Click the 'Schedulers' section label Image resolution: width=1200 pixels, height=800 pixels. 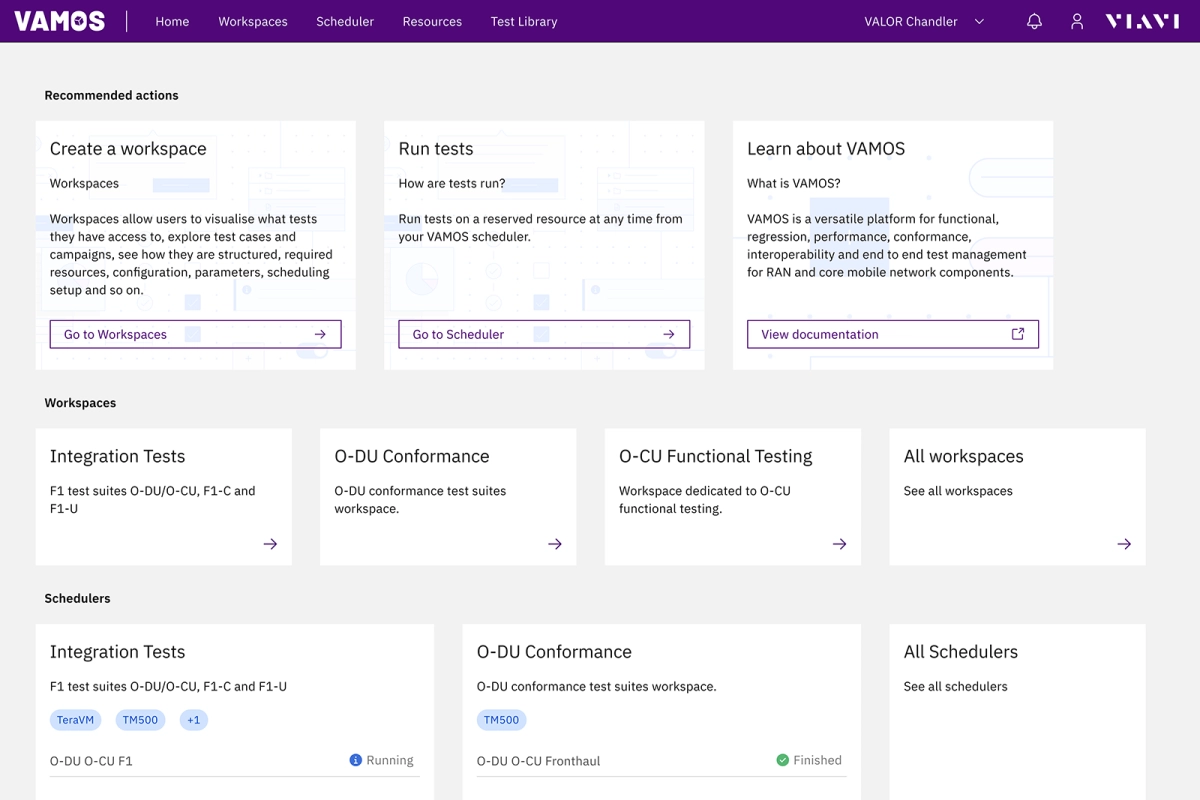coord(77,599)
